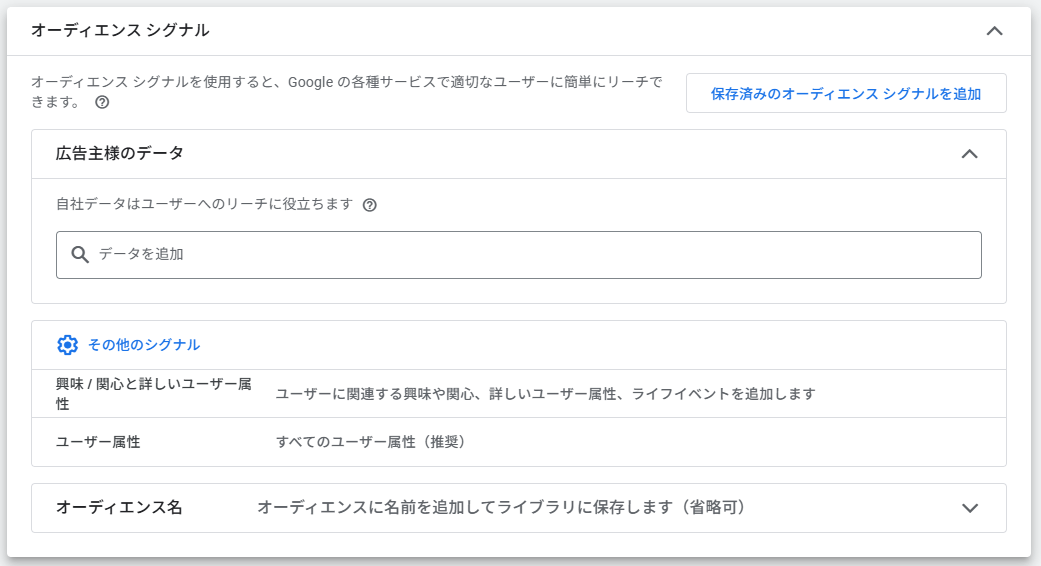1041x566 pixels.
Task: Click the オーディエンス シグナル header title
Action: [x=120, y=31]
